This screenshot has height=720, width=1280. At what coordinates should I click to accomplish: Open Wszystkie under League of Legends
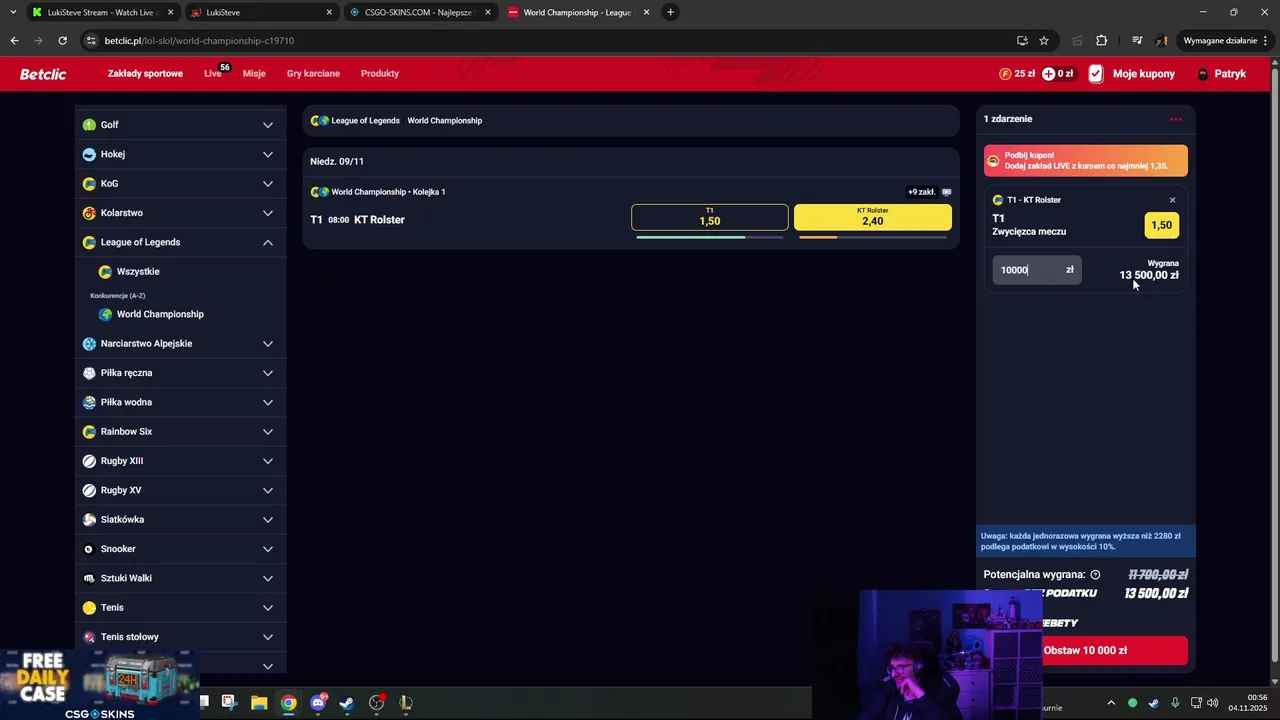(x=138, y=272)
